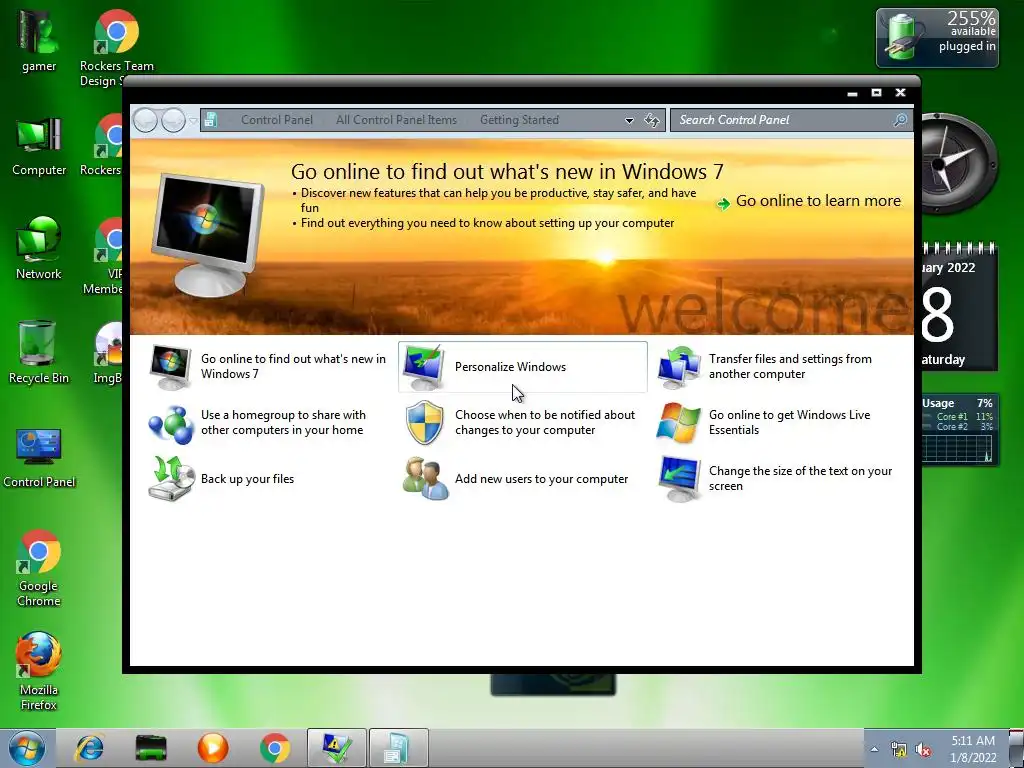Click Go online to get Windows Live Essentials
This screenshot has width=1024, height=768.
(790, 423)
